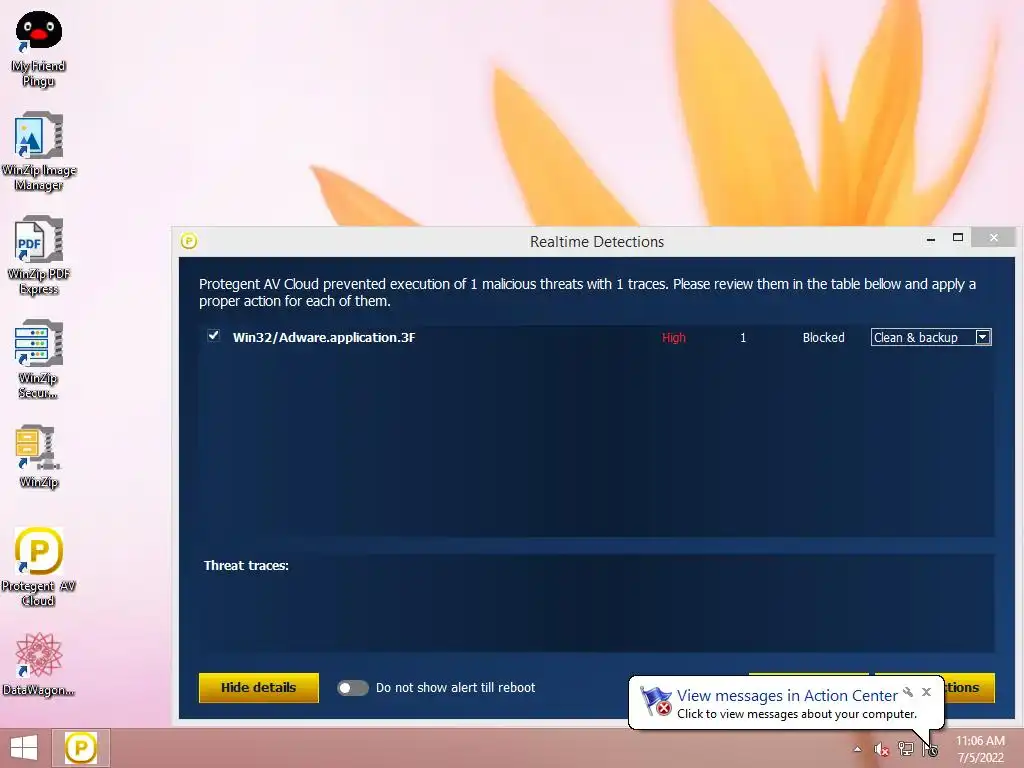The image size is (1024, 768).
Task: Open the Action Center flag tray icon
Action: [931, 749]
